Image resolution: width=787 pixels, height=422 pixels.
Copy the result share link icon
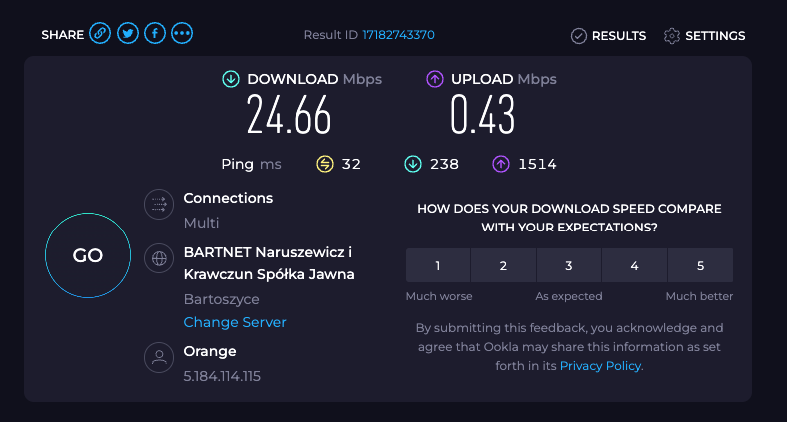tap(100, 34)
